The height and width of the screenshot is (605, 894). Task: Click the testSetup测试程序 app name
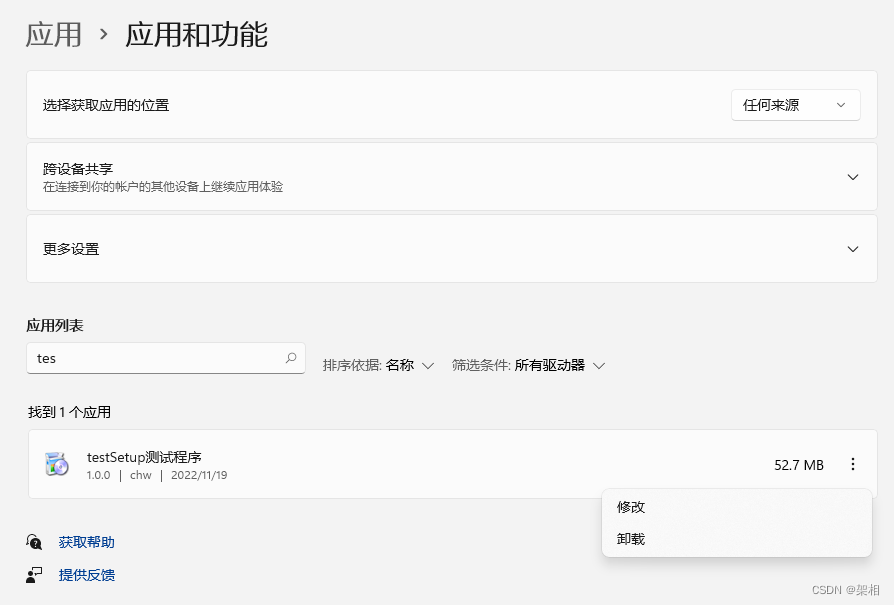[x=144, y=457]
